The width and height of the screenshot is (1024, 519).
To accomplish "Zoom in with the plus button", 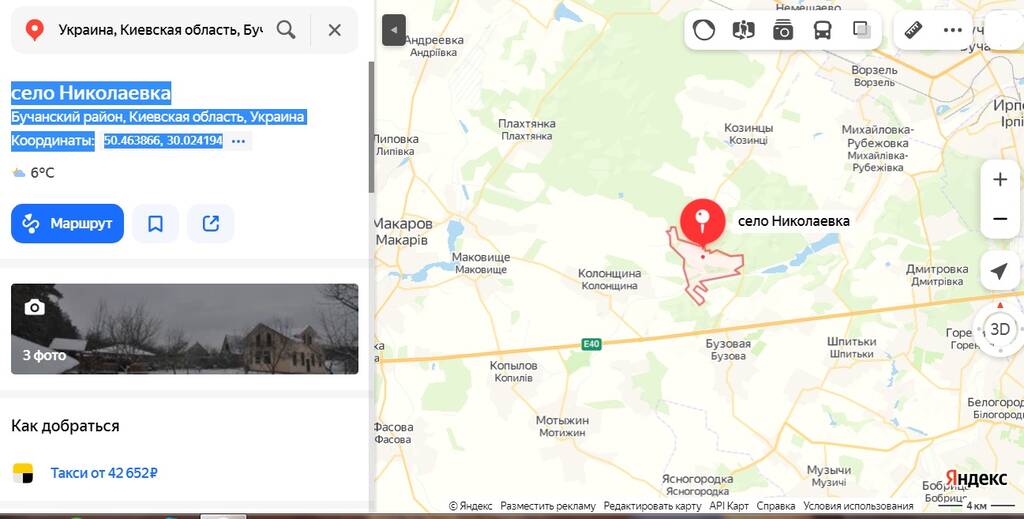I will pos(999,180).
